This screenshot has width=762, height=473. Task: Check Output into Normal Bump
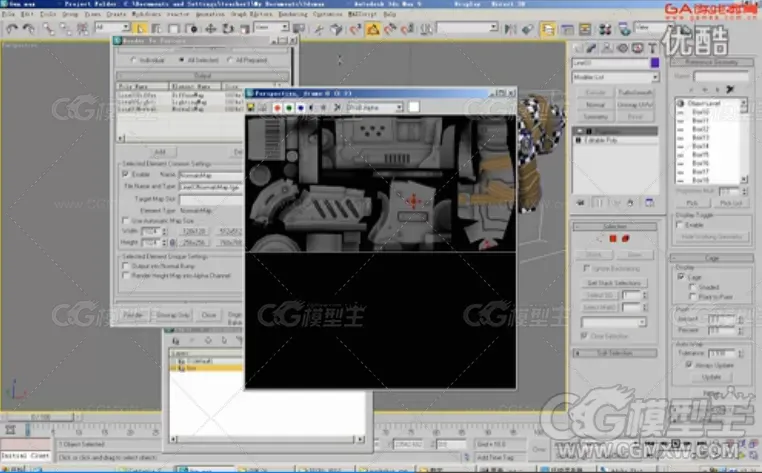click(x=125, y=266)
